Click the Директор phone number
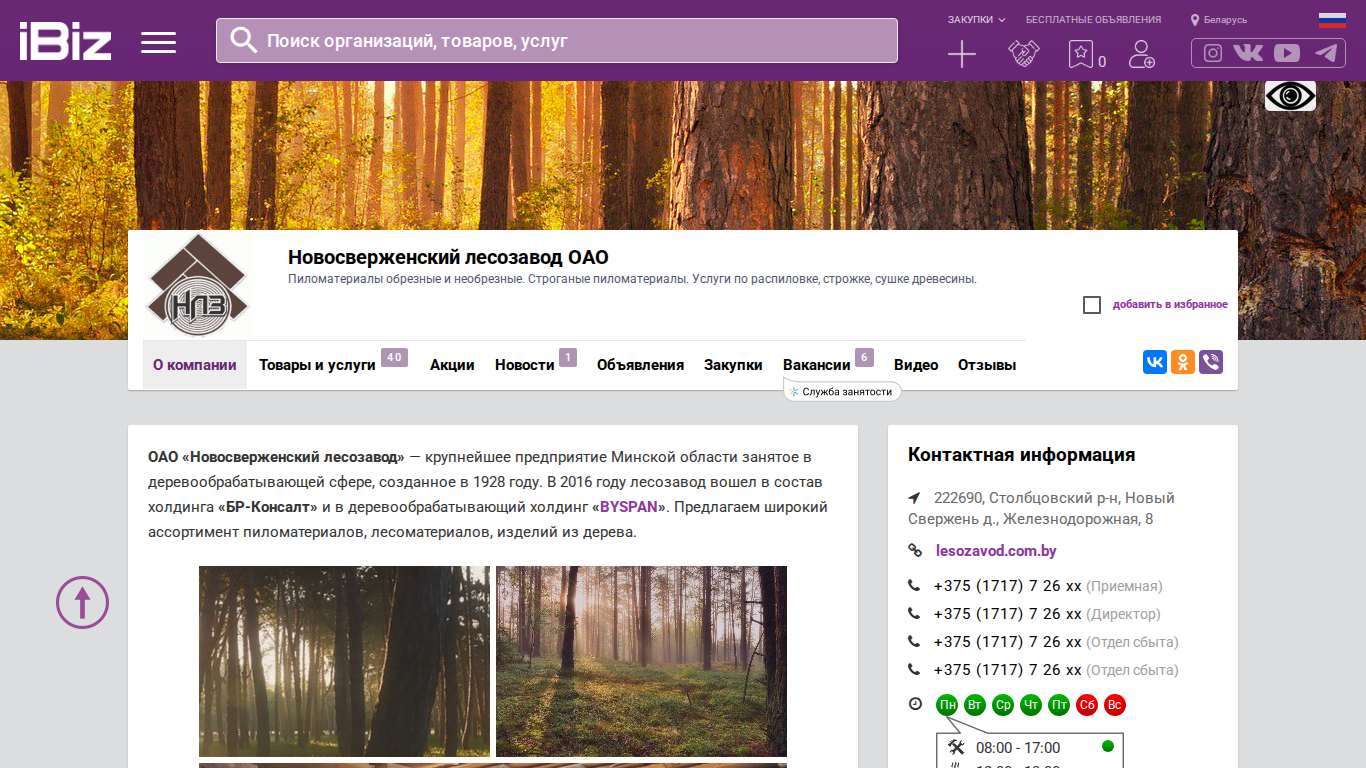 (x=1008, y=614)
